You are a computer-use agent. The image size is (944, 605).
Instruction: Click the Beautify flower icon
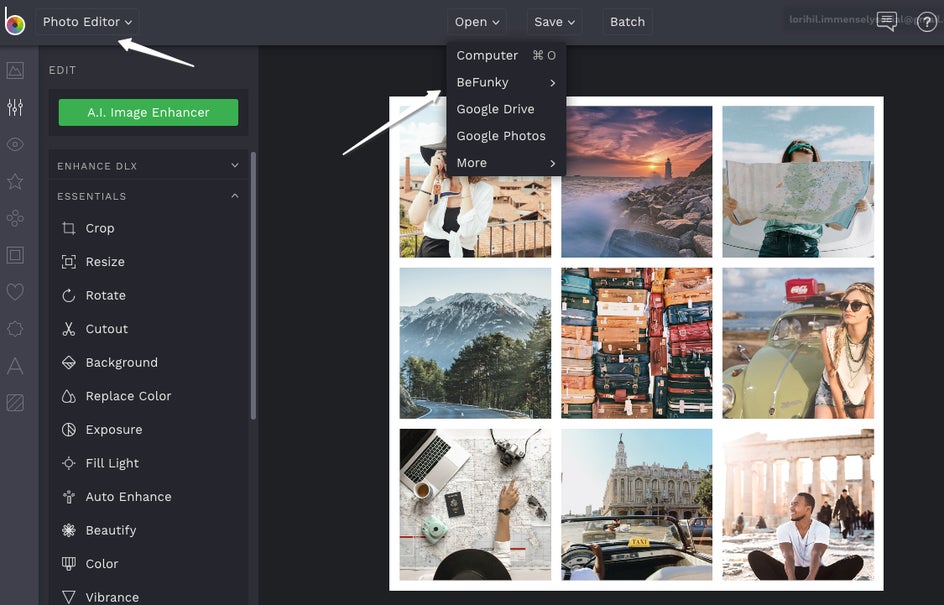[x=69, y=530]
